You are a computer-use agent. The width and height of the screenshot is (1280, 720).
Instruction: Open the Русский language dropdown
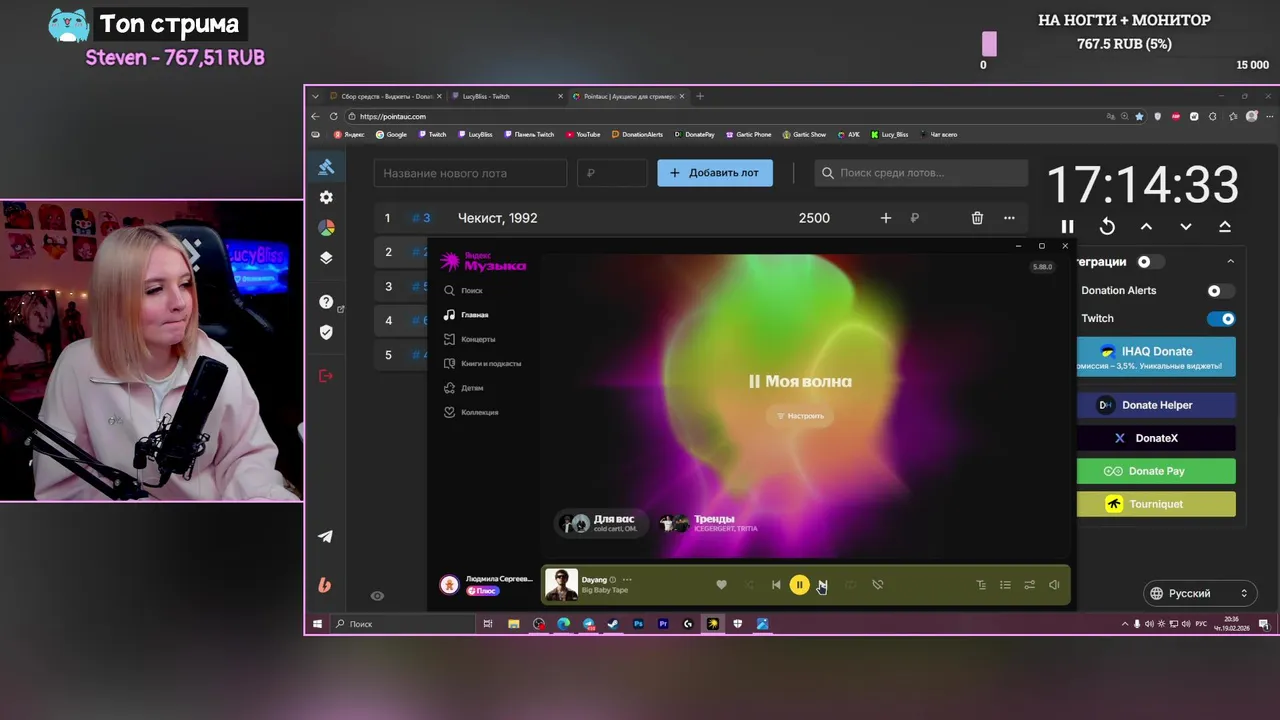click(x=1199, y=593)
